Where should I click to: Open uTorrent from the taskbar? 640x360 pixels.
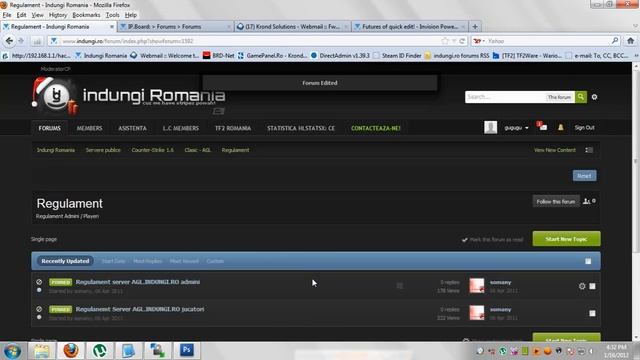pos(100,350)
